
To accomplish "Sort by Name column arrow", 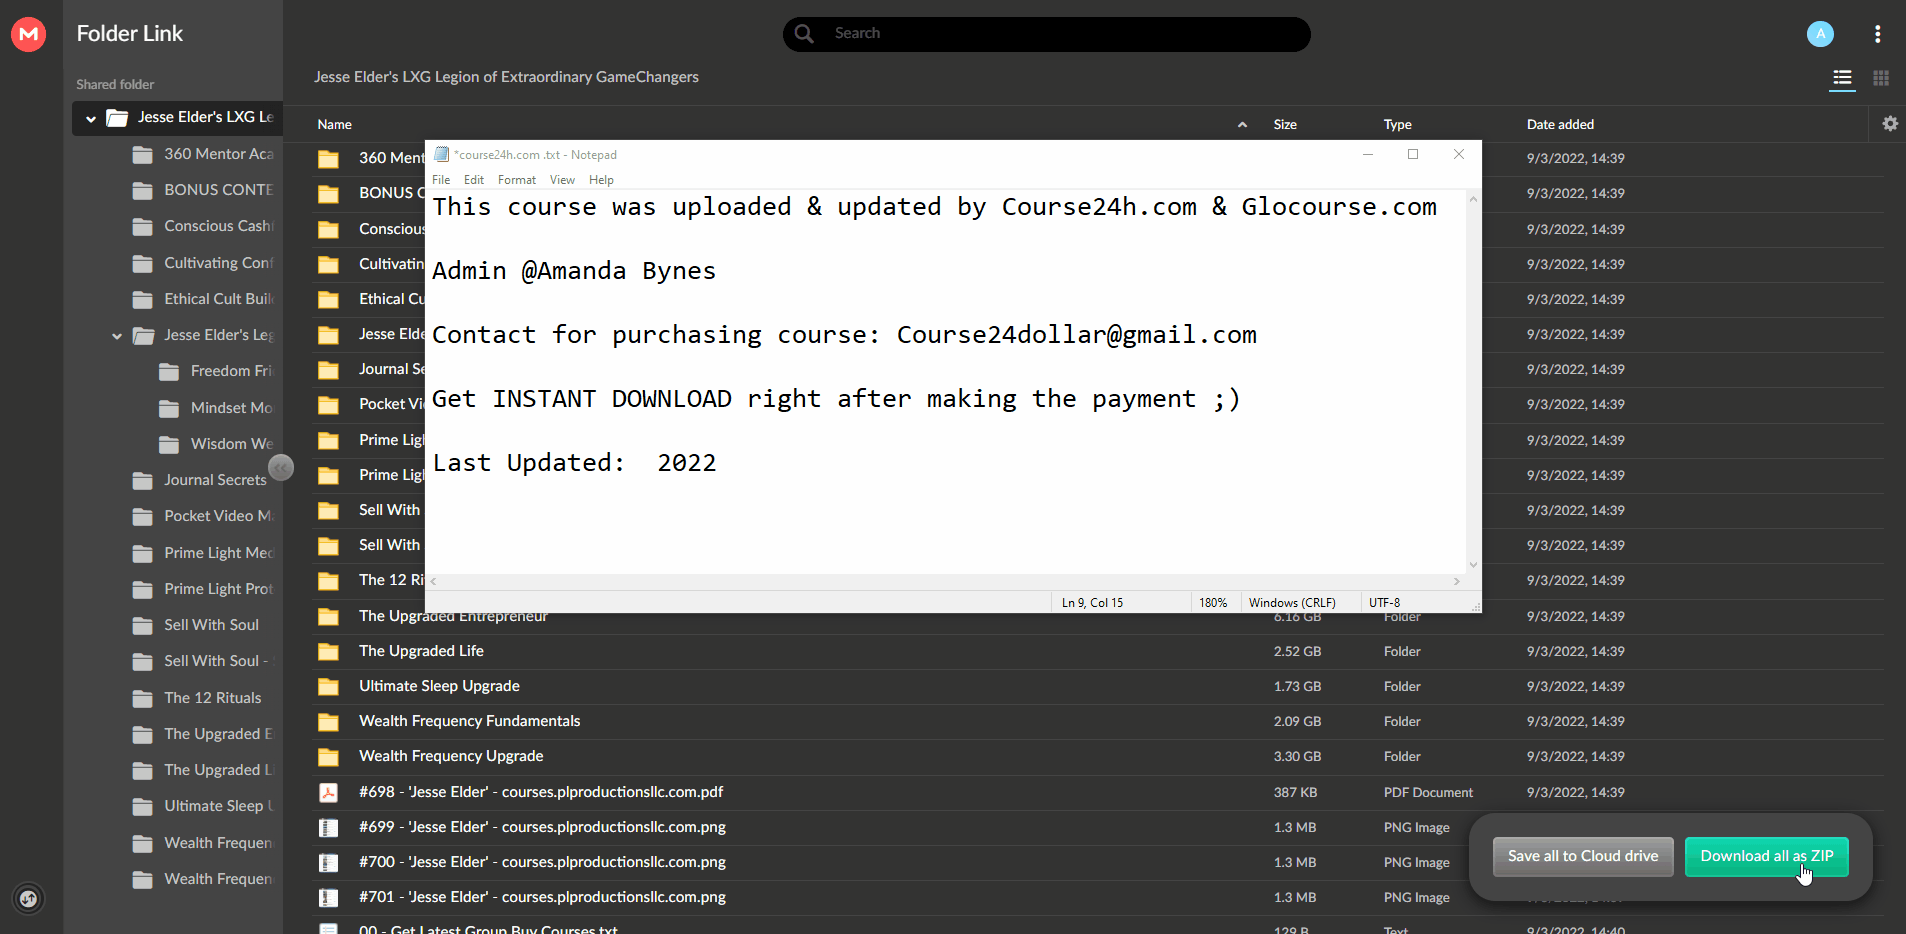I will coord(1242,124).
